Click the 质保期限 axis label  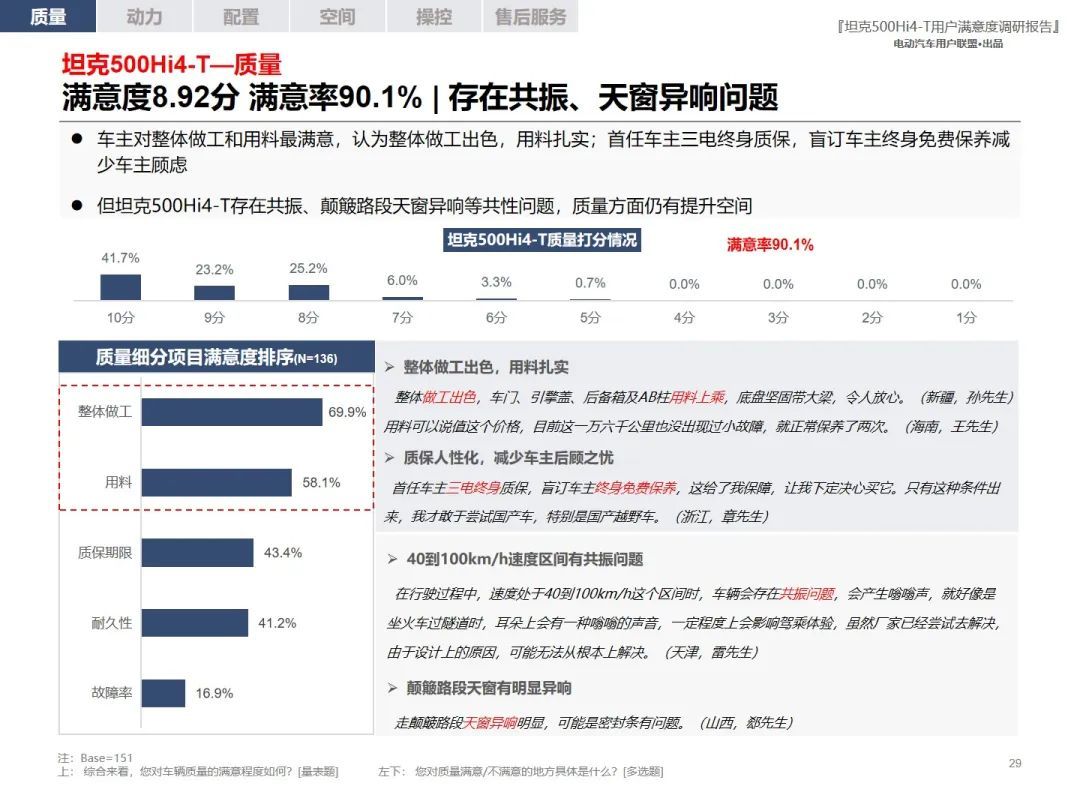click(x=105, y=552)
